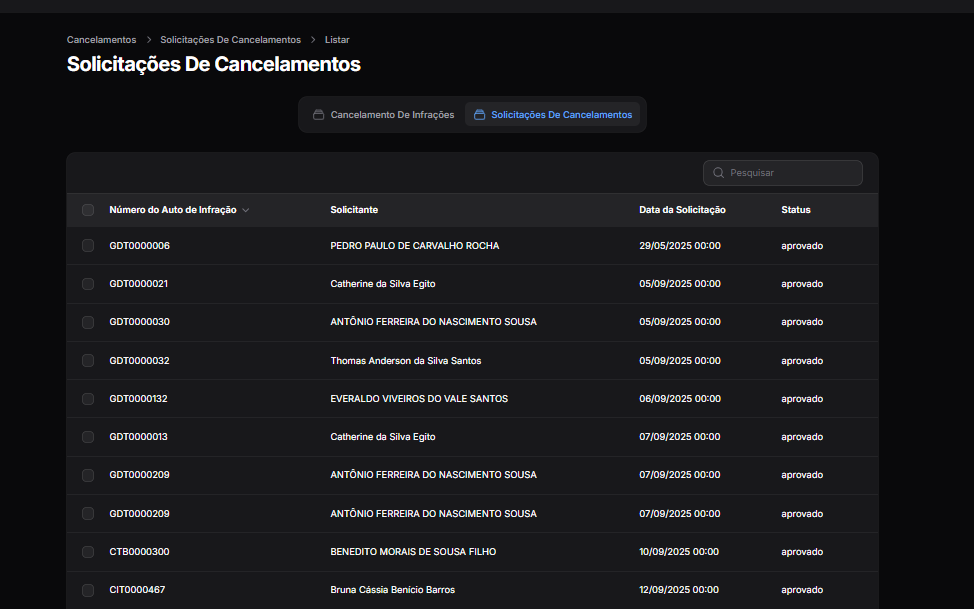Open record GDT0000030
The image size is (974, 609).
(139, 322)
